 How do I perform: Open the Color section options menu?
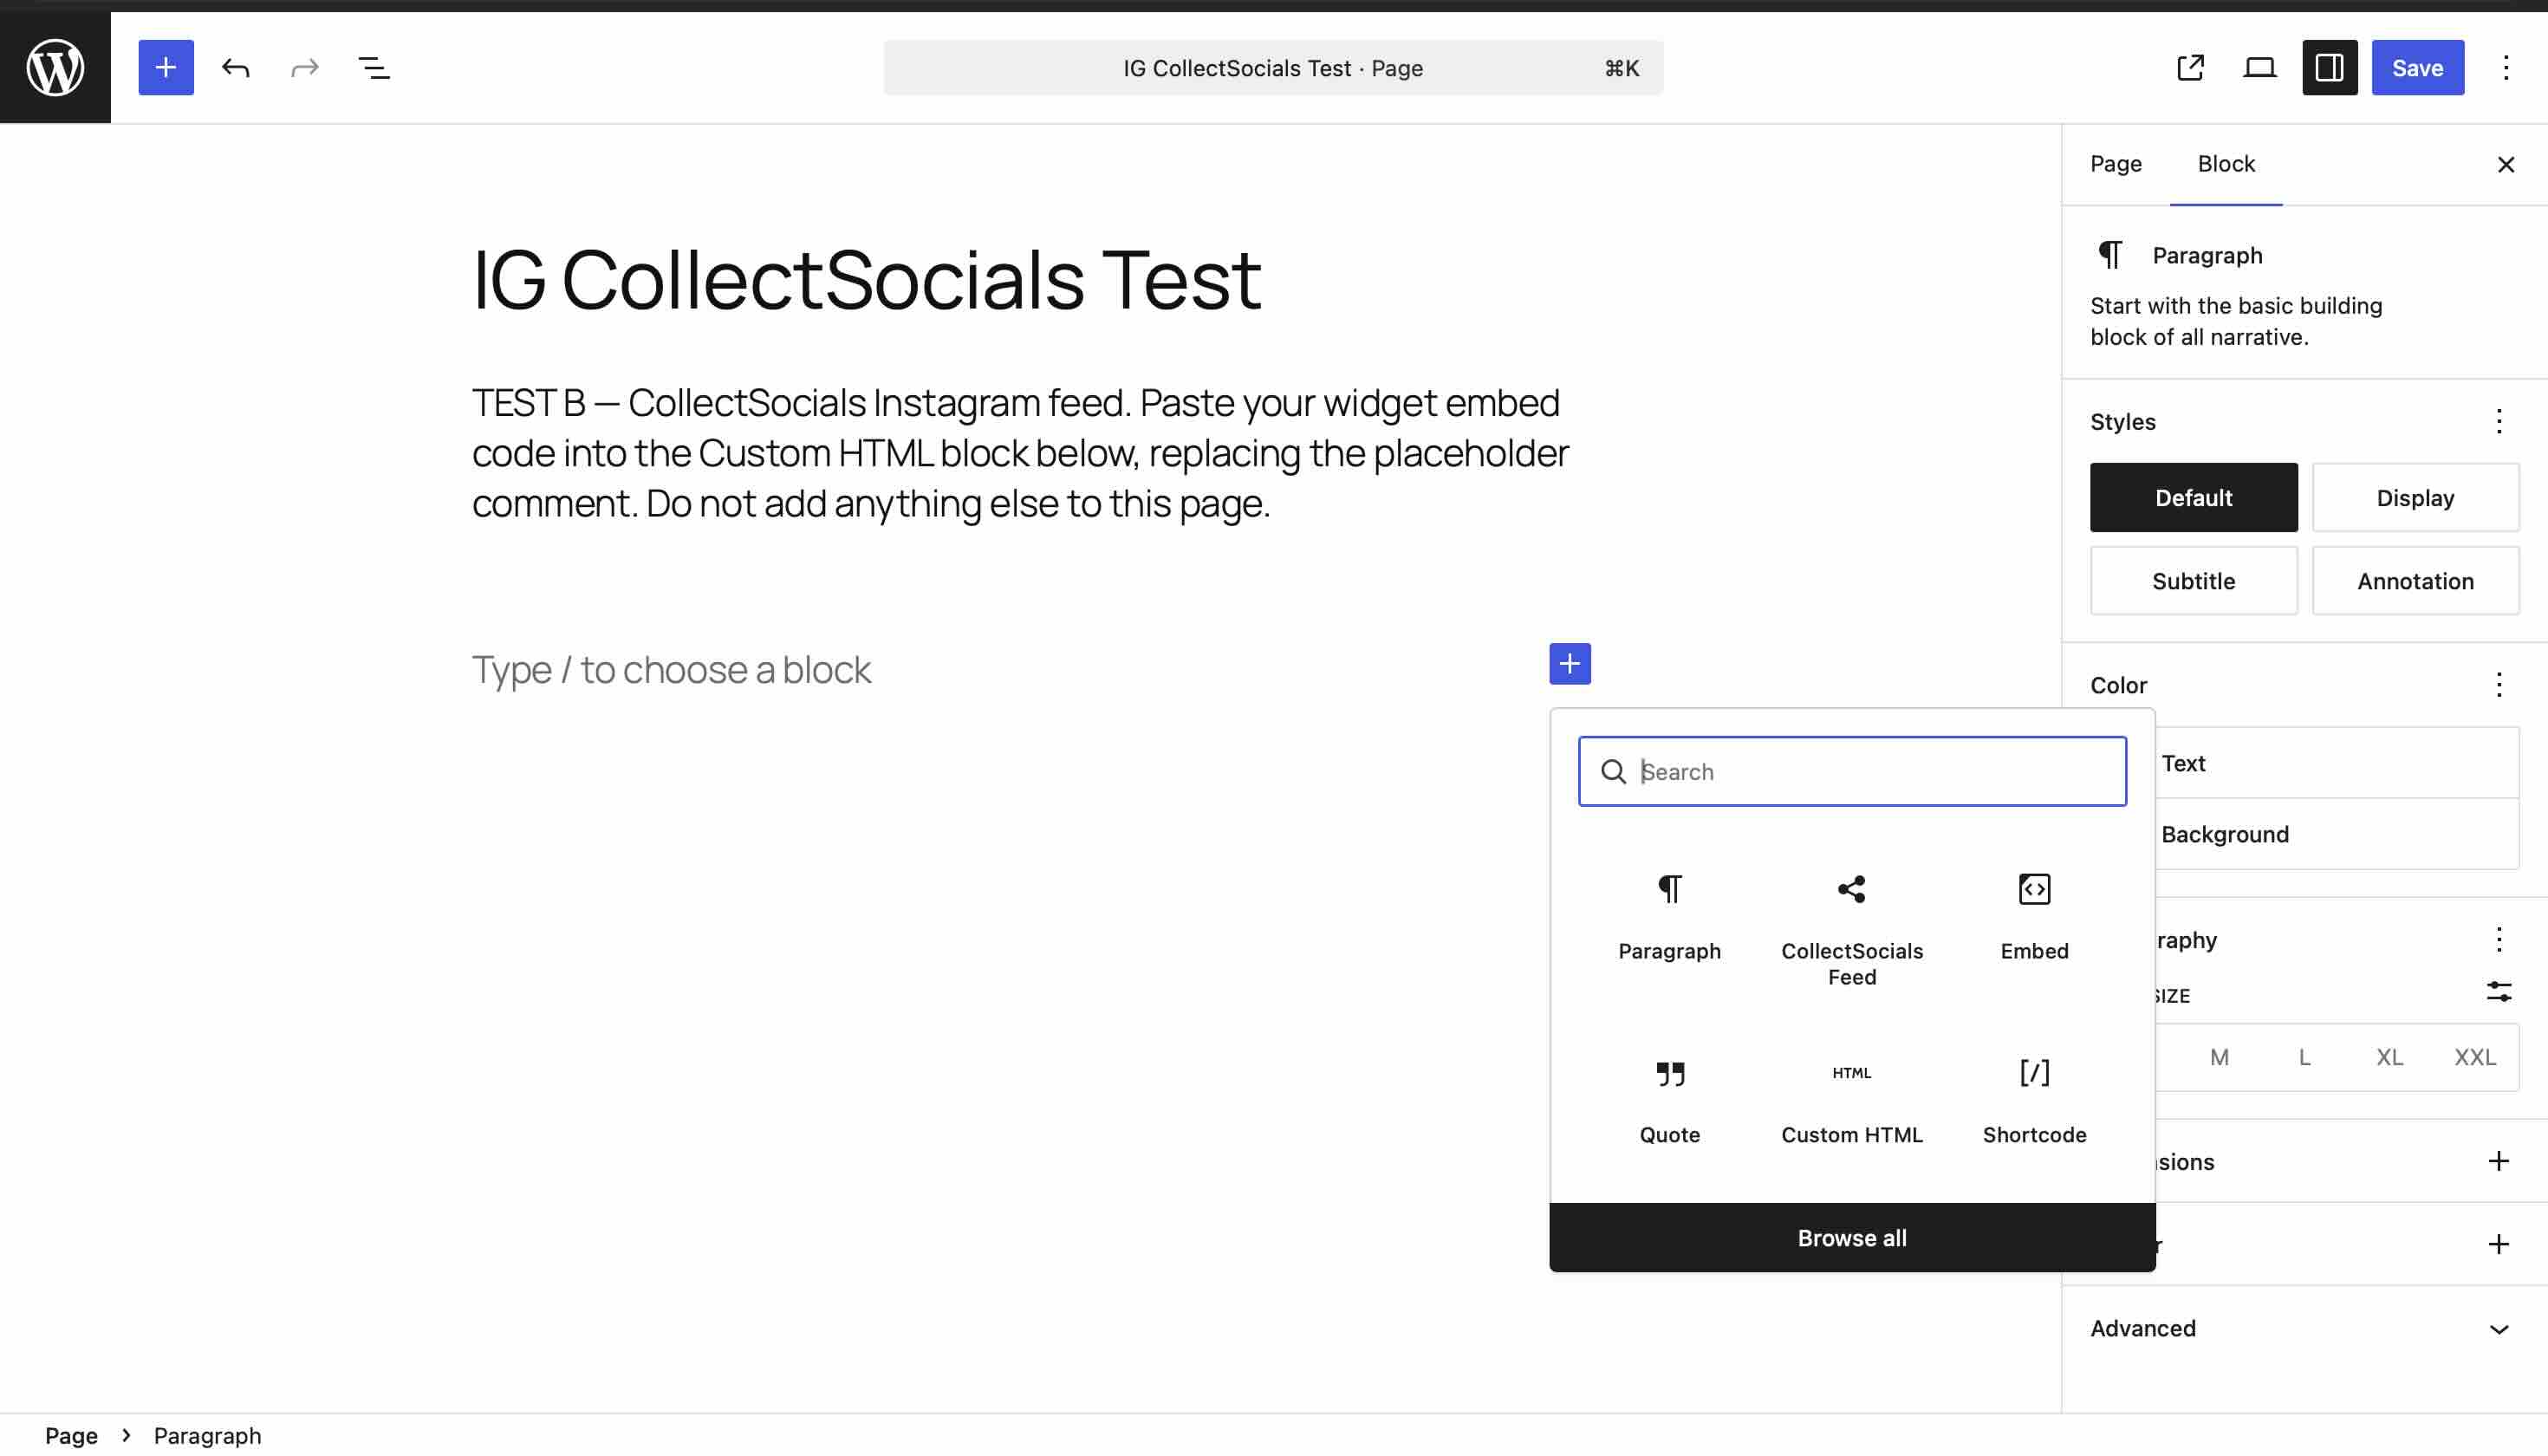pyautogui.click(x=2498, y=684)
